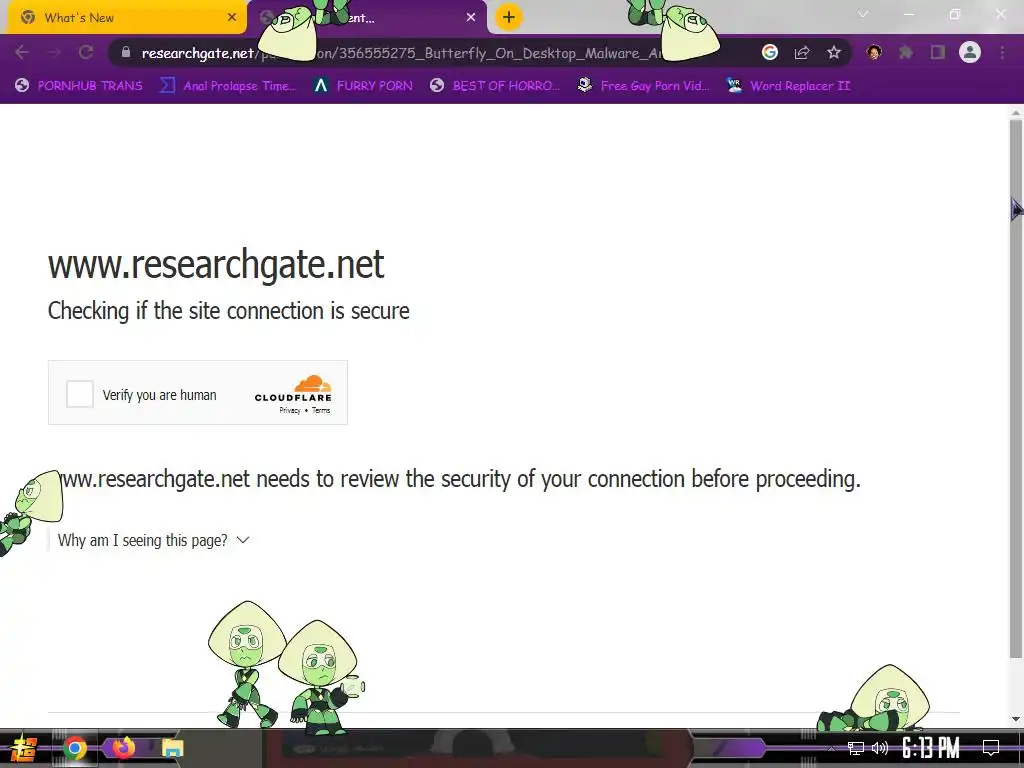Image resolution: width=1024 pixels, height=768 pixels.
Task: Minimize the Chrome window
Action: (x=908, y=14)
